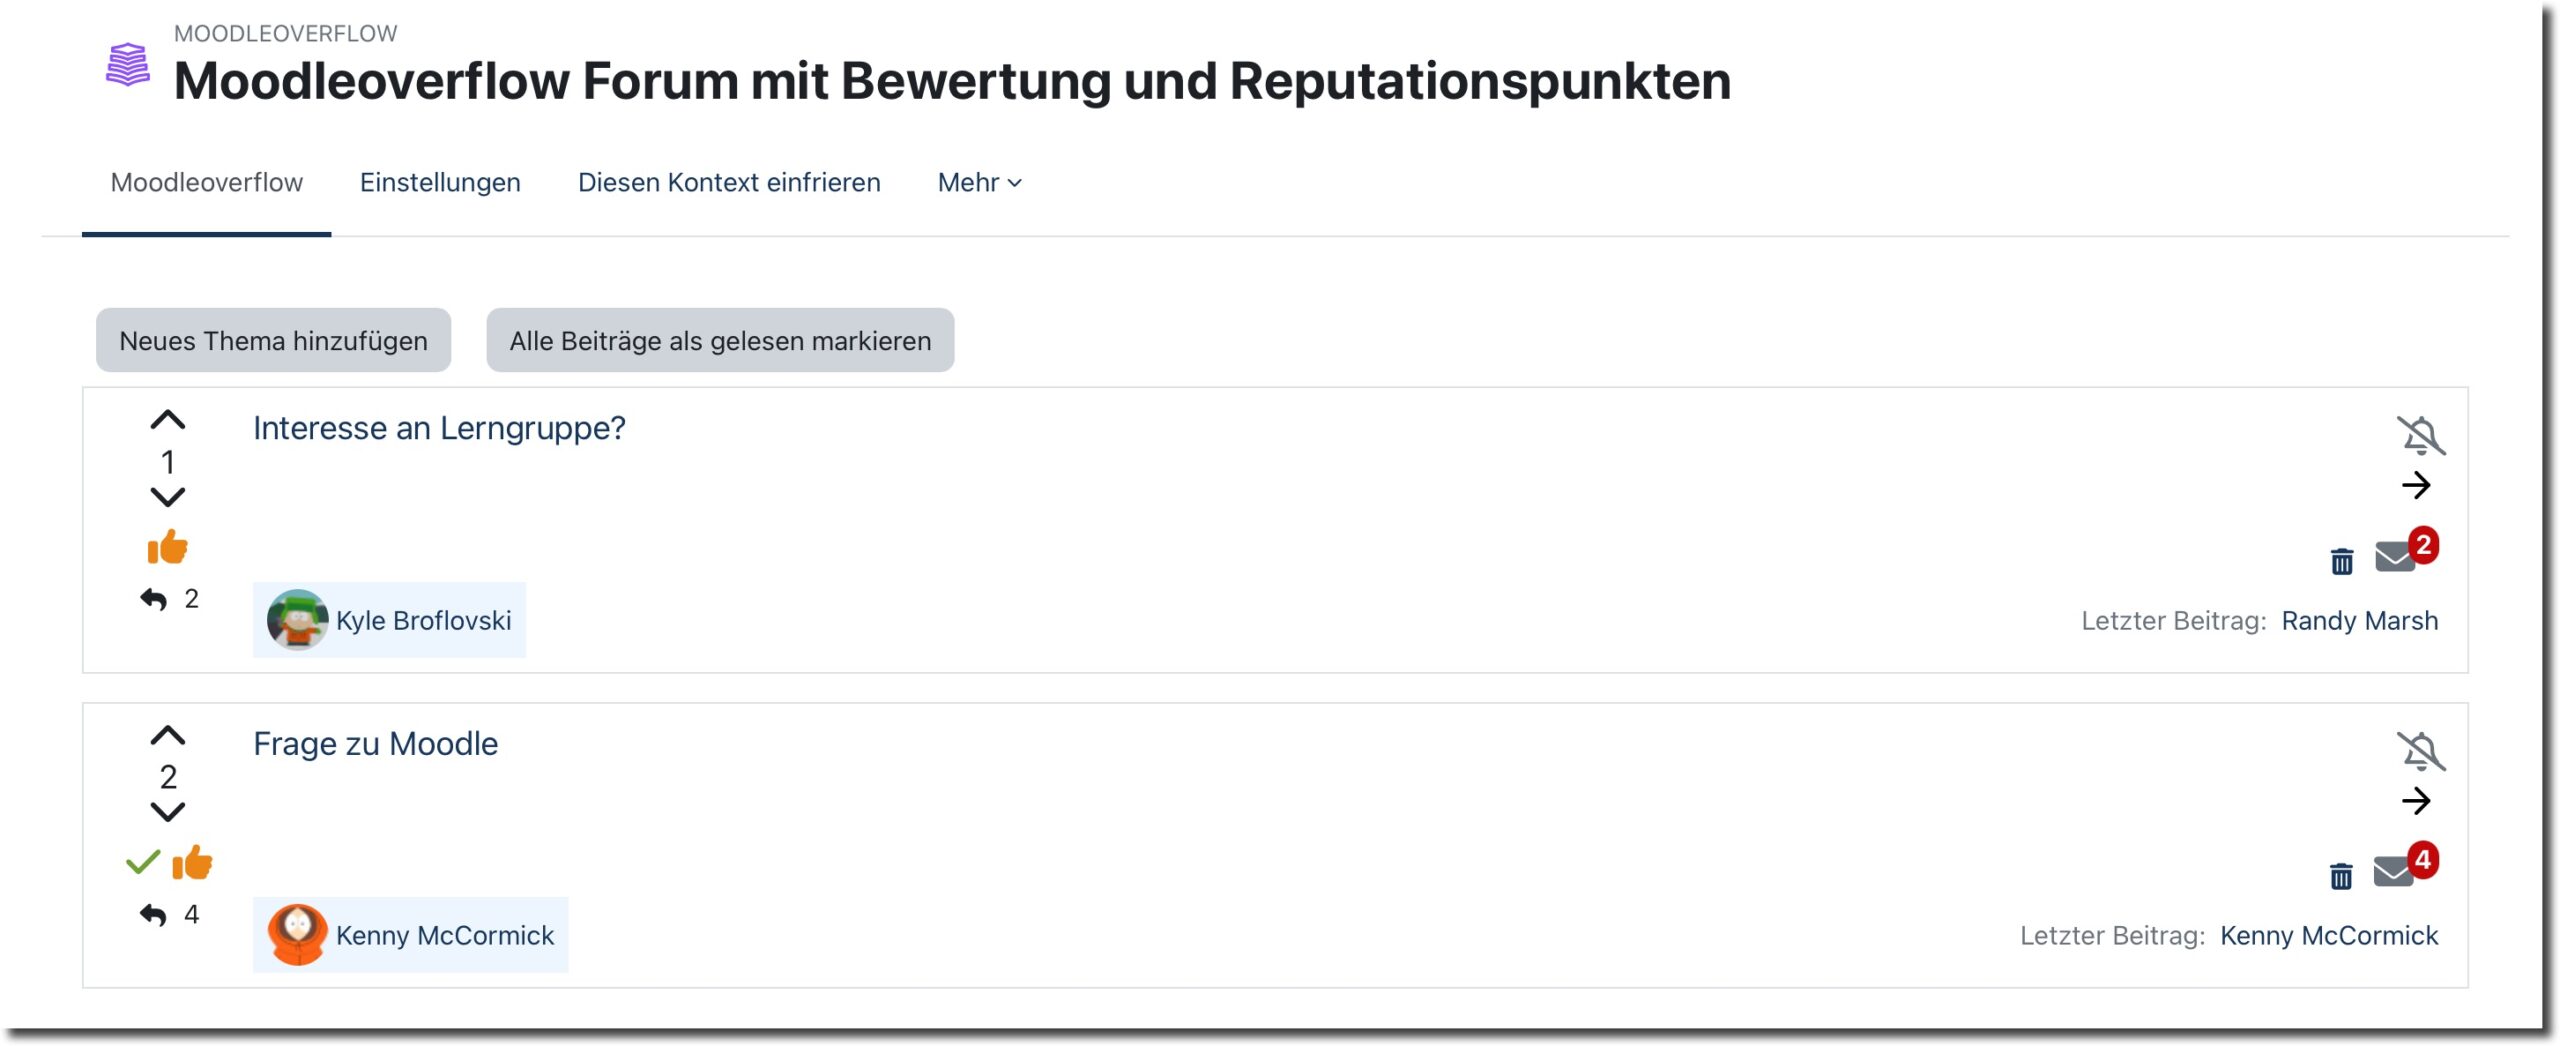Click the vote count 2 for Frage zu Moodle

168,776
